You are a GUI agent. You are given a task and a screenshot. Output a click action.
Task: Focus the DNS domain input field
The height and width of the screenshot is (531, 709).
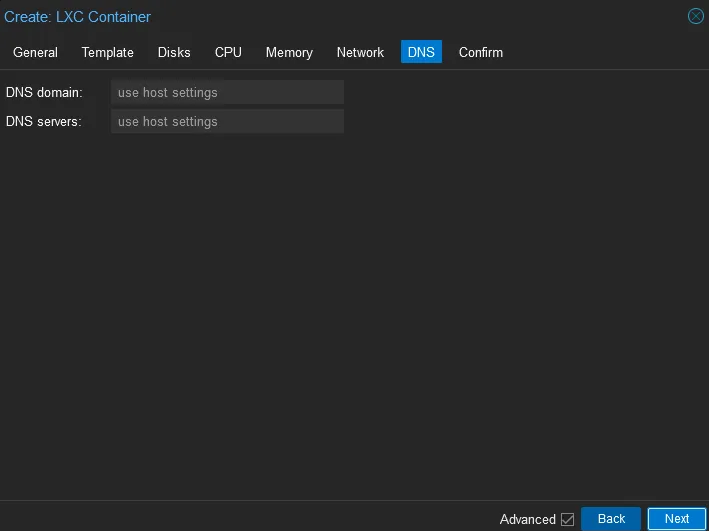(x=227, y=93)
